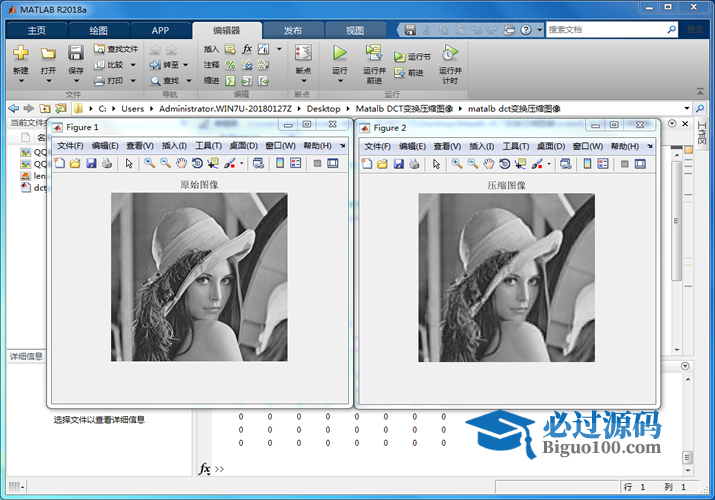This screenshot has height=500, width=715.
Task: Click the command window down scrollbar arrow
Action: 688,470
